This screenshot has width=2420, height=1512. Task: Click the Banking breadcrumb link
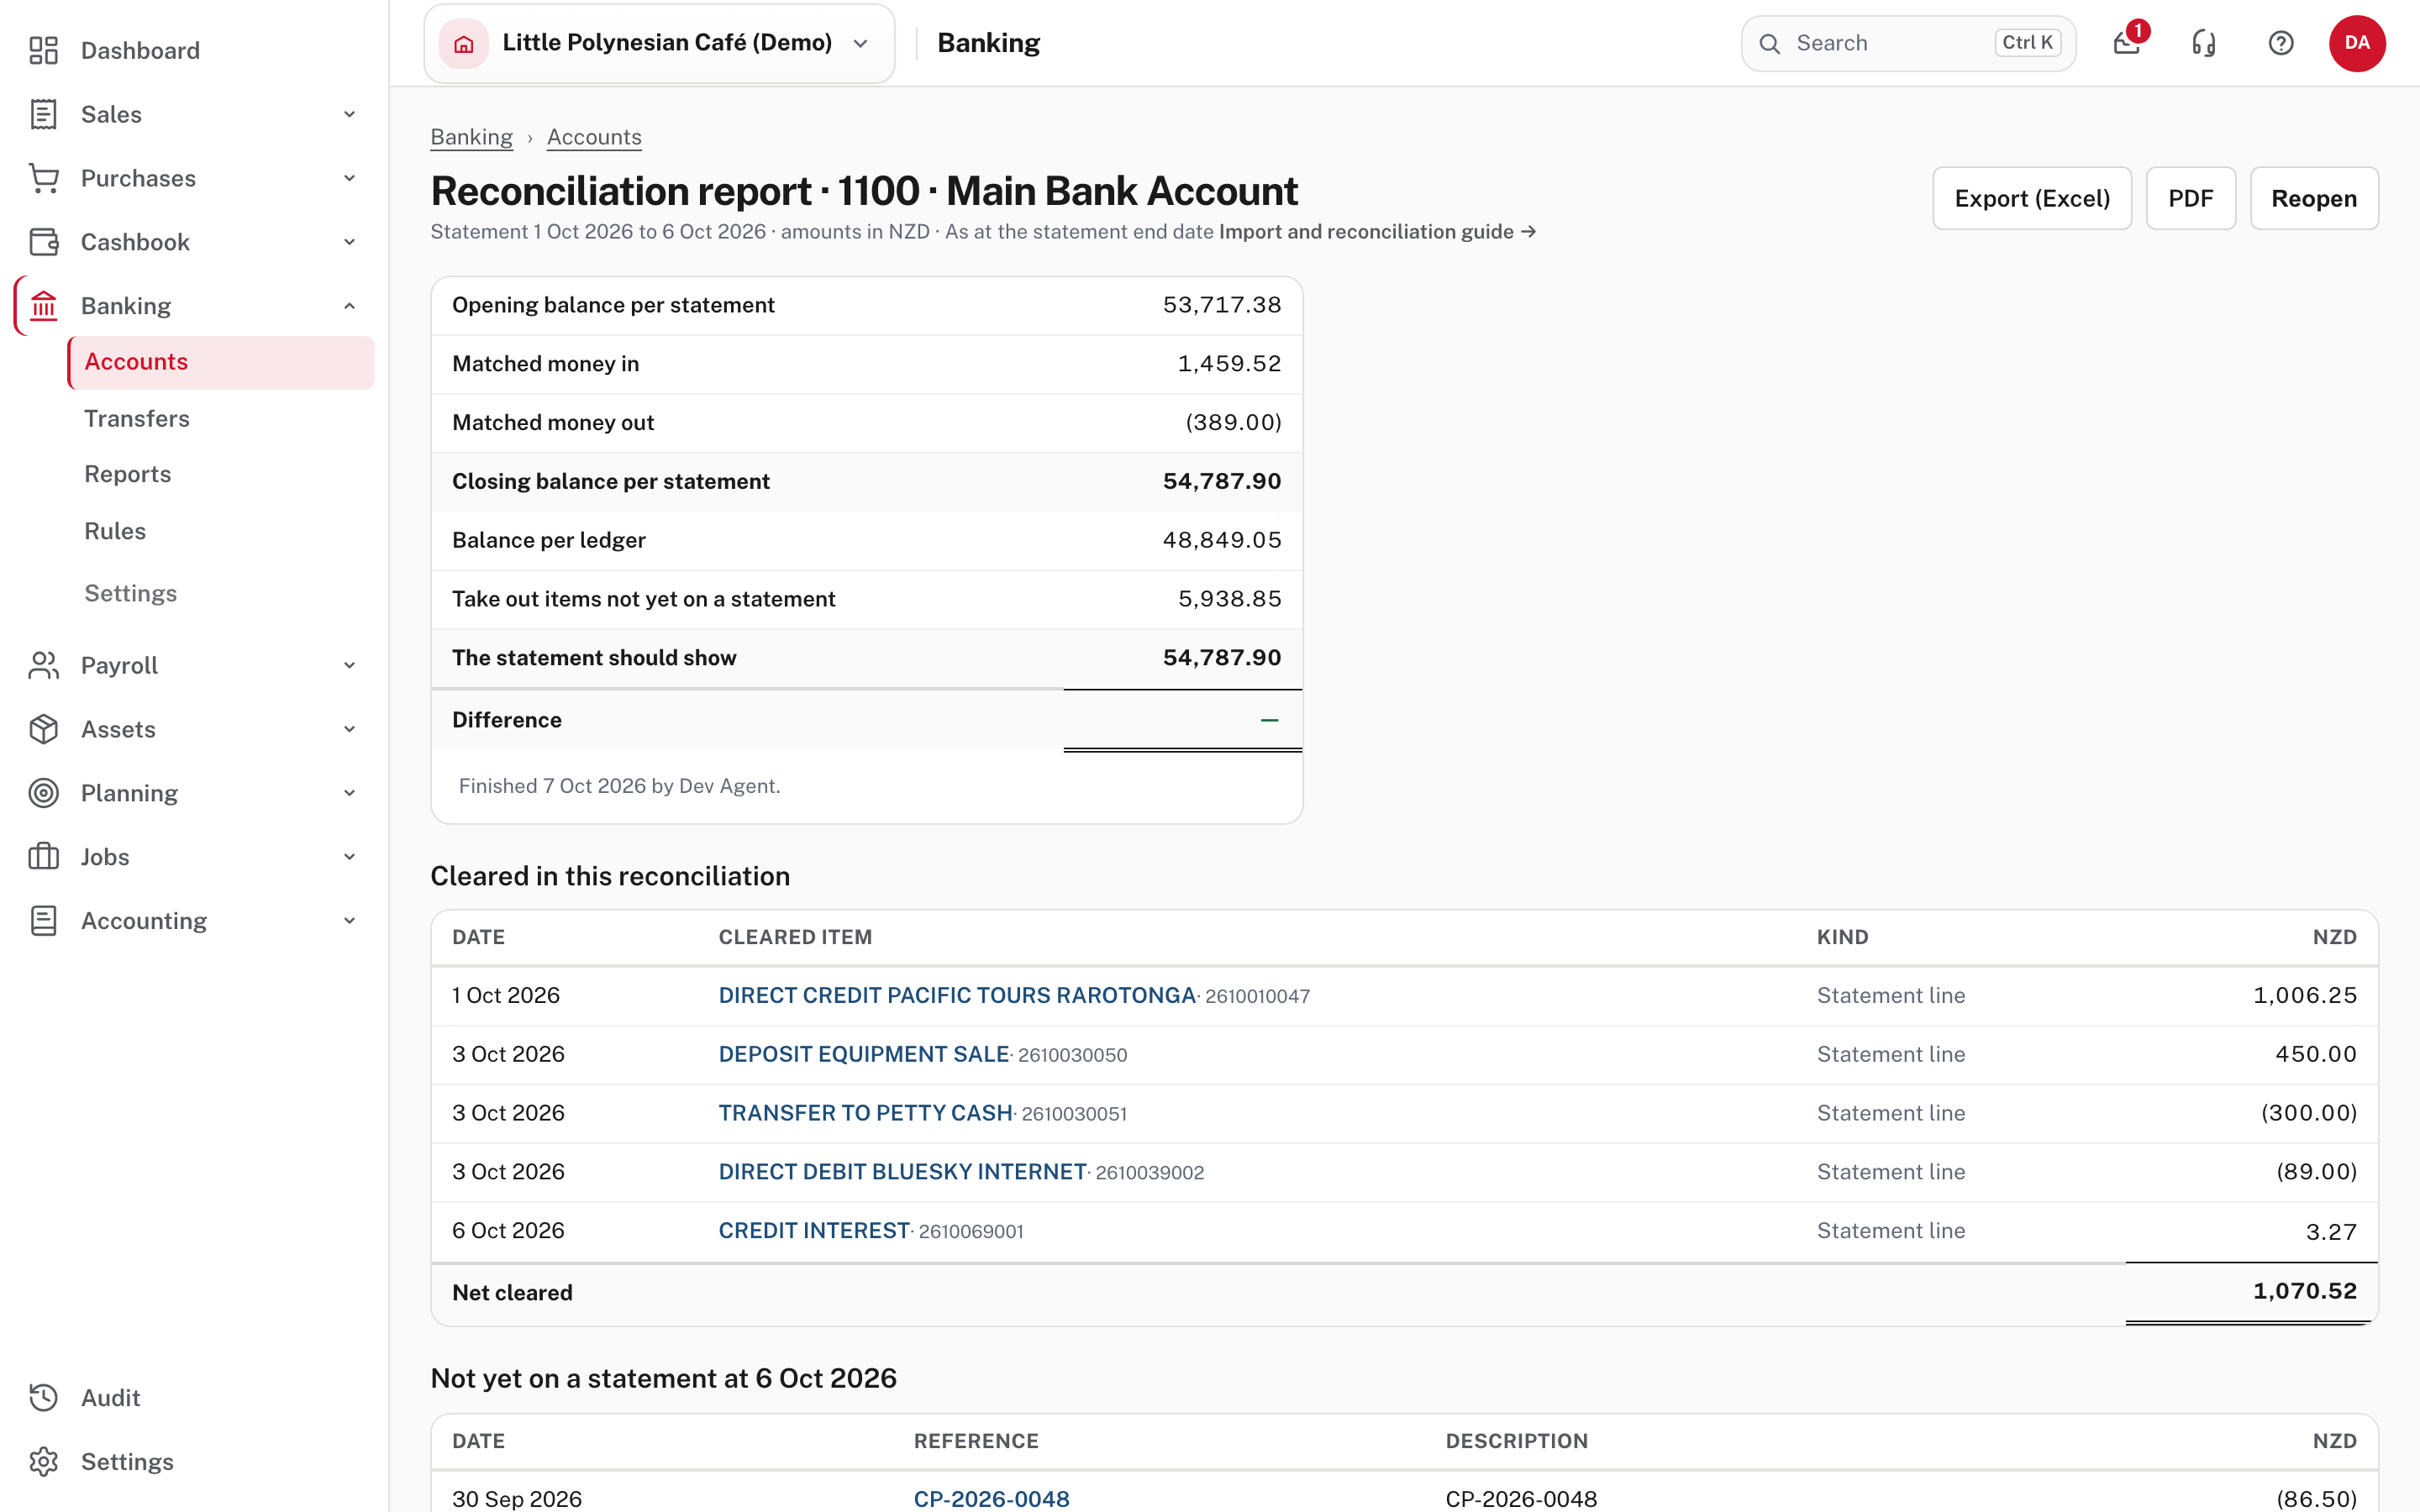[471, 137]
